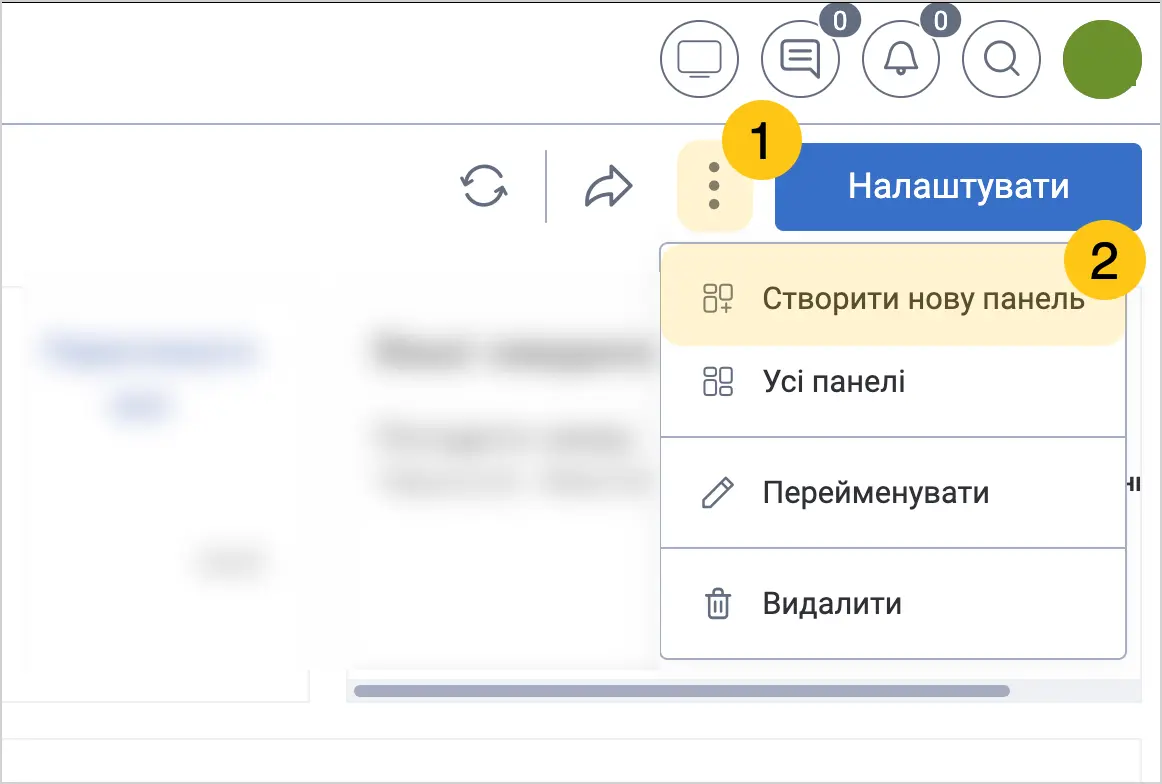Select Усі панелі menu item
1162x784 pixels.
(893, 382)
